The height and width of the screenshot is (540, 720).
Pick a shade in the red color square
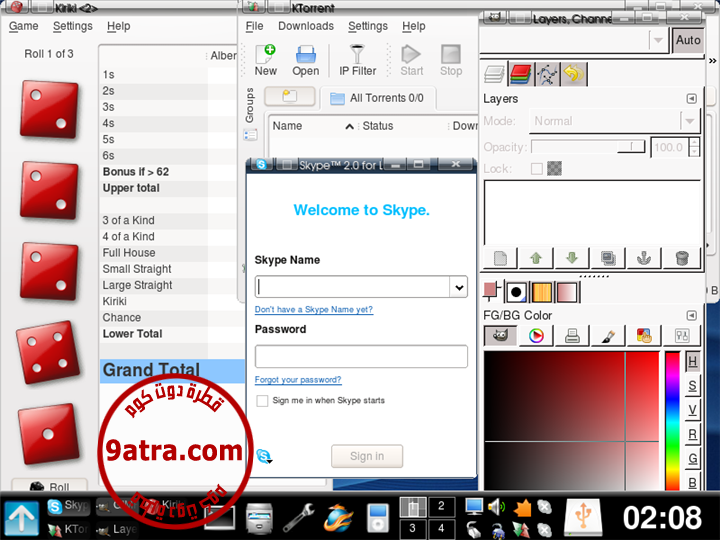point(572,420)
